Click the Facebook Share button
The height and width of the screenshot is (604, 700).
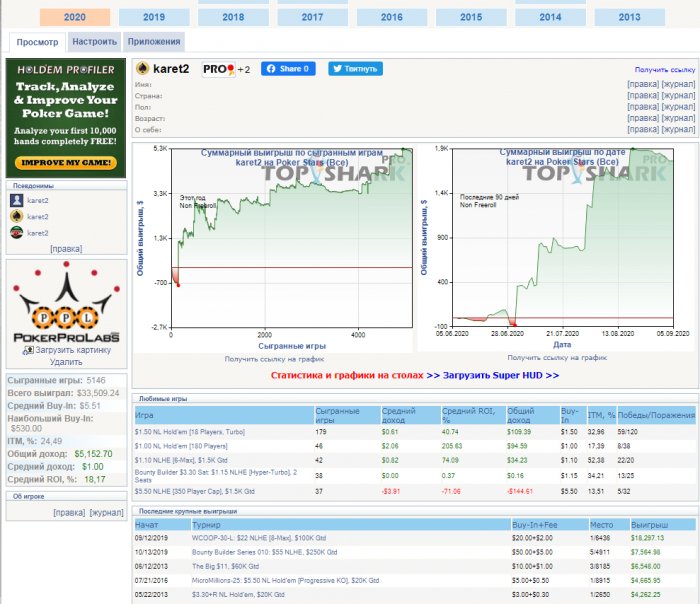pos(288,69)
